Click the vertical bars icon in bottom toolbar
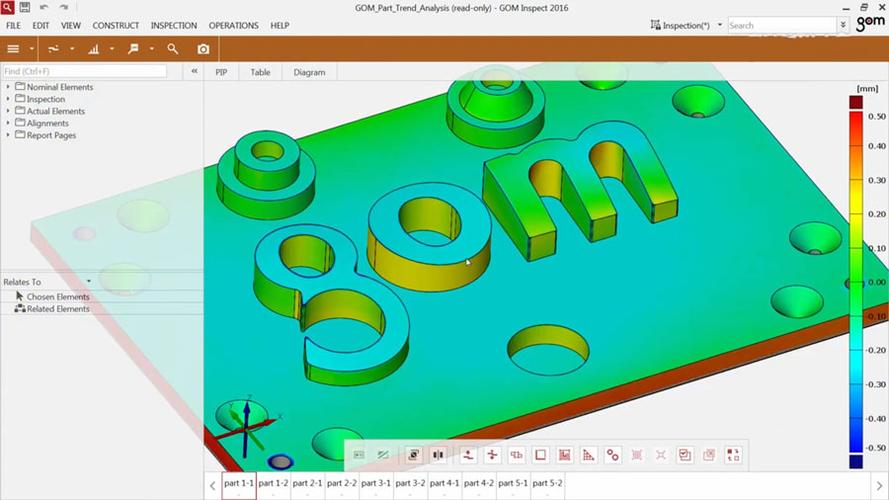 [438, 455]
